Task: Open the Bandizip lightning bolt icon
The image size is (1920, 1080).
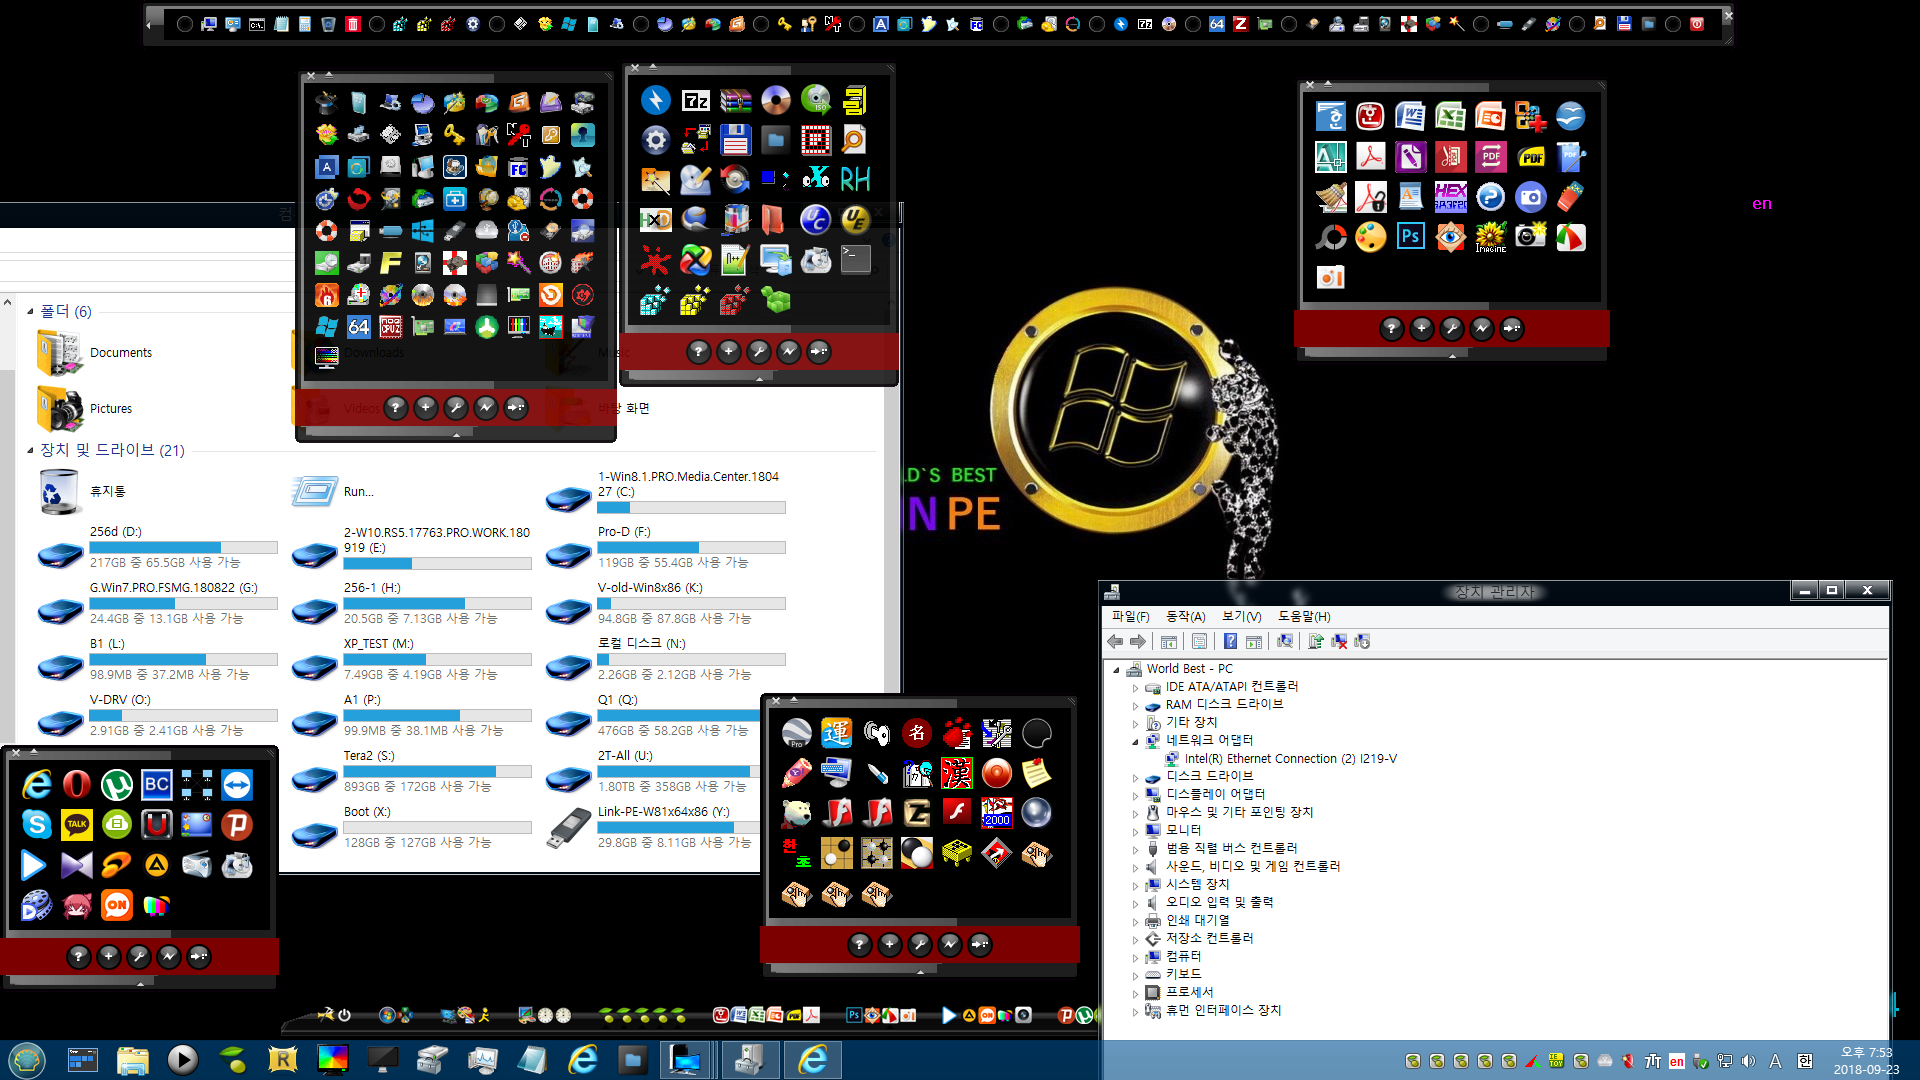Action: 656,100
